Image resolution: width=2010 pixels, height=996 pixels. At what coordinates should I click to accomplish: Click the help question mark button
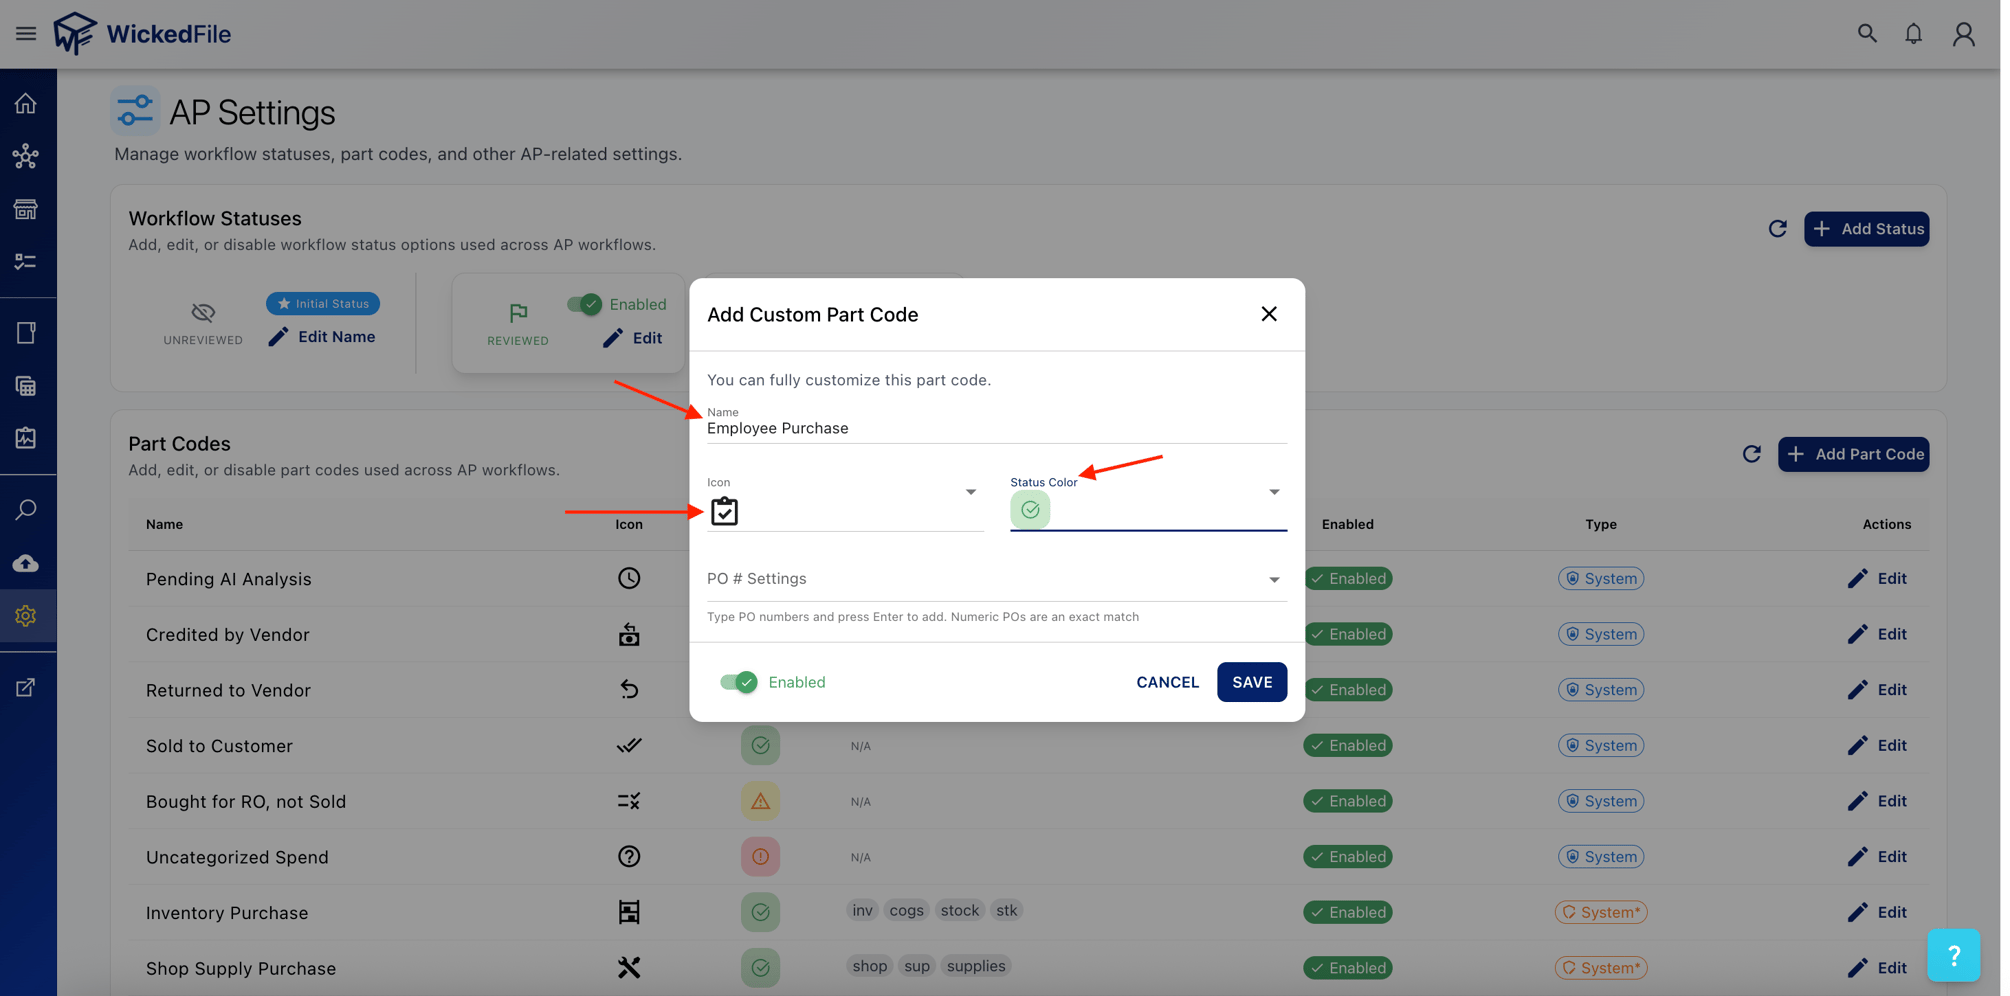pyautogui.click(x=1953, y=955)
